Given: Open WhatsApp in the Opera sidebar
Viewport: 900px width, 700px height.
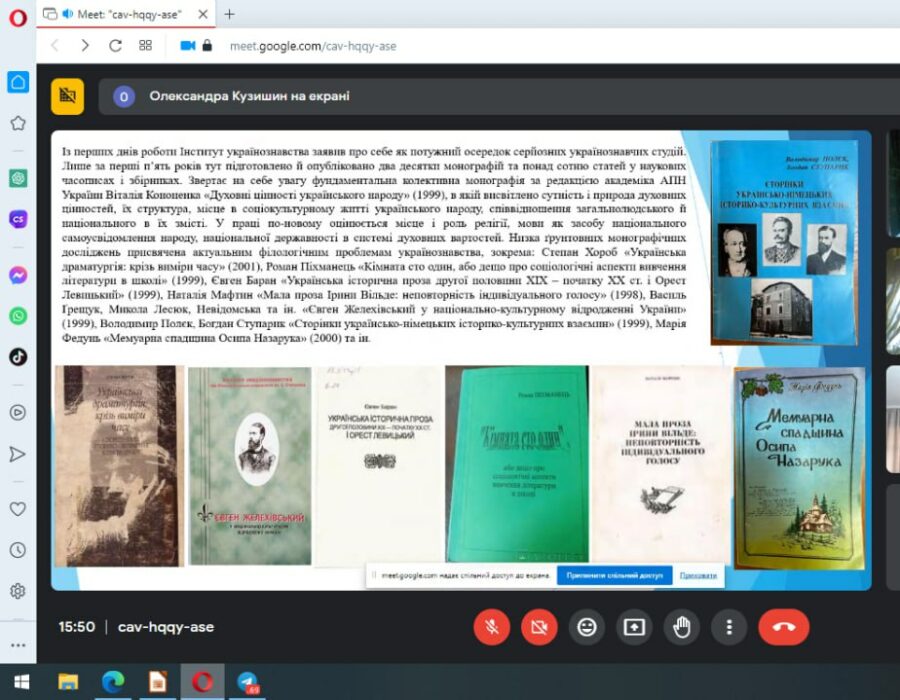Looking at the screenshot, I should pyautogui.click(x=18, y=315).
